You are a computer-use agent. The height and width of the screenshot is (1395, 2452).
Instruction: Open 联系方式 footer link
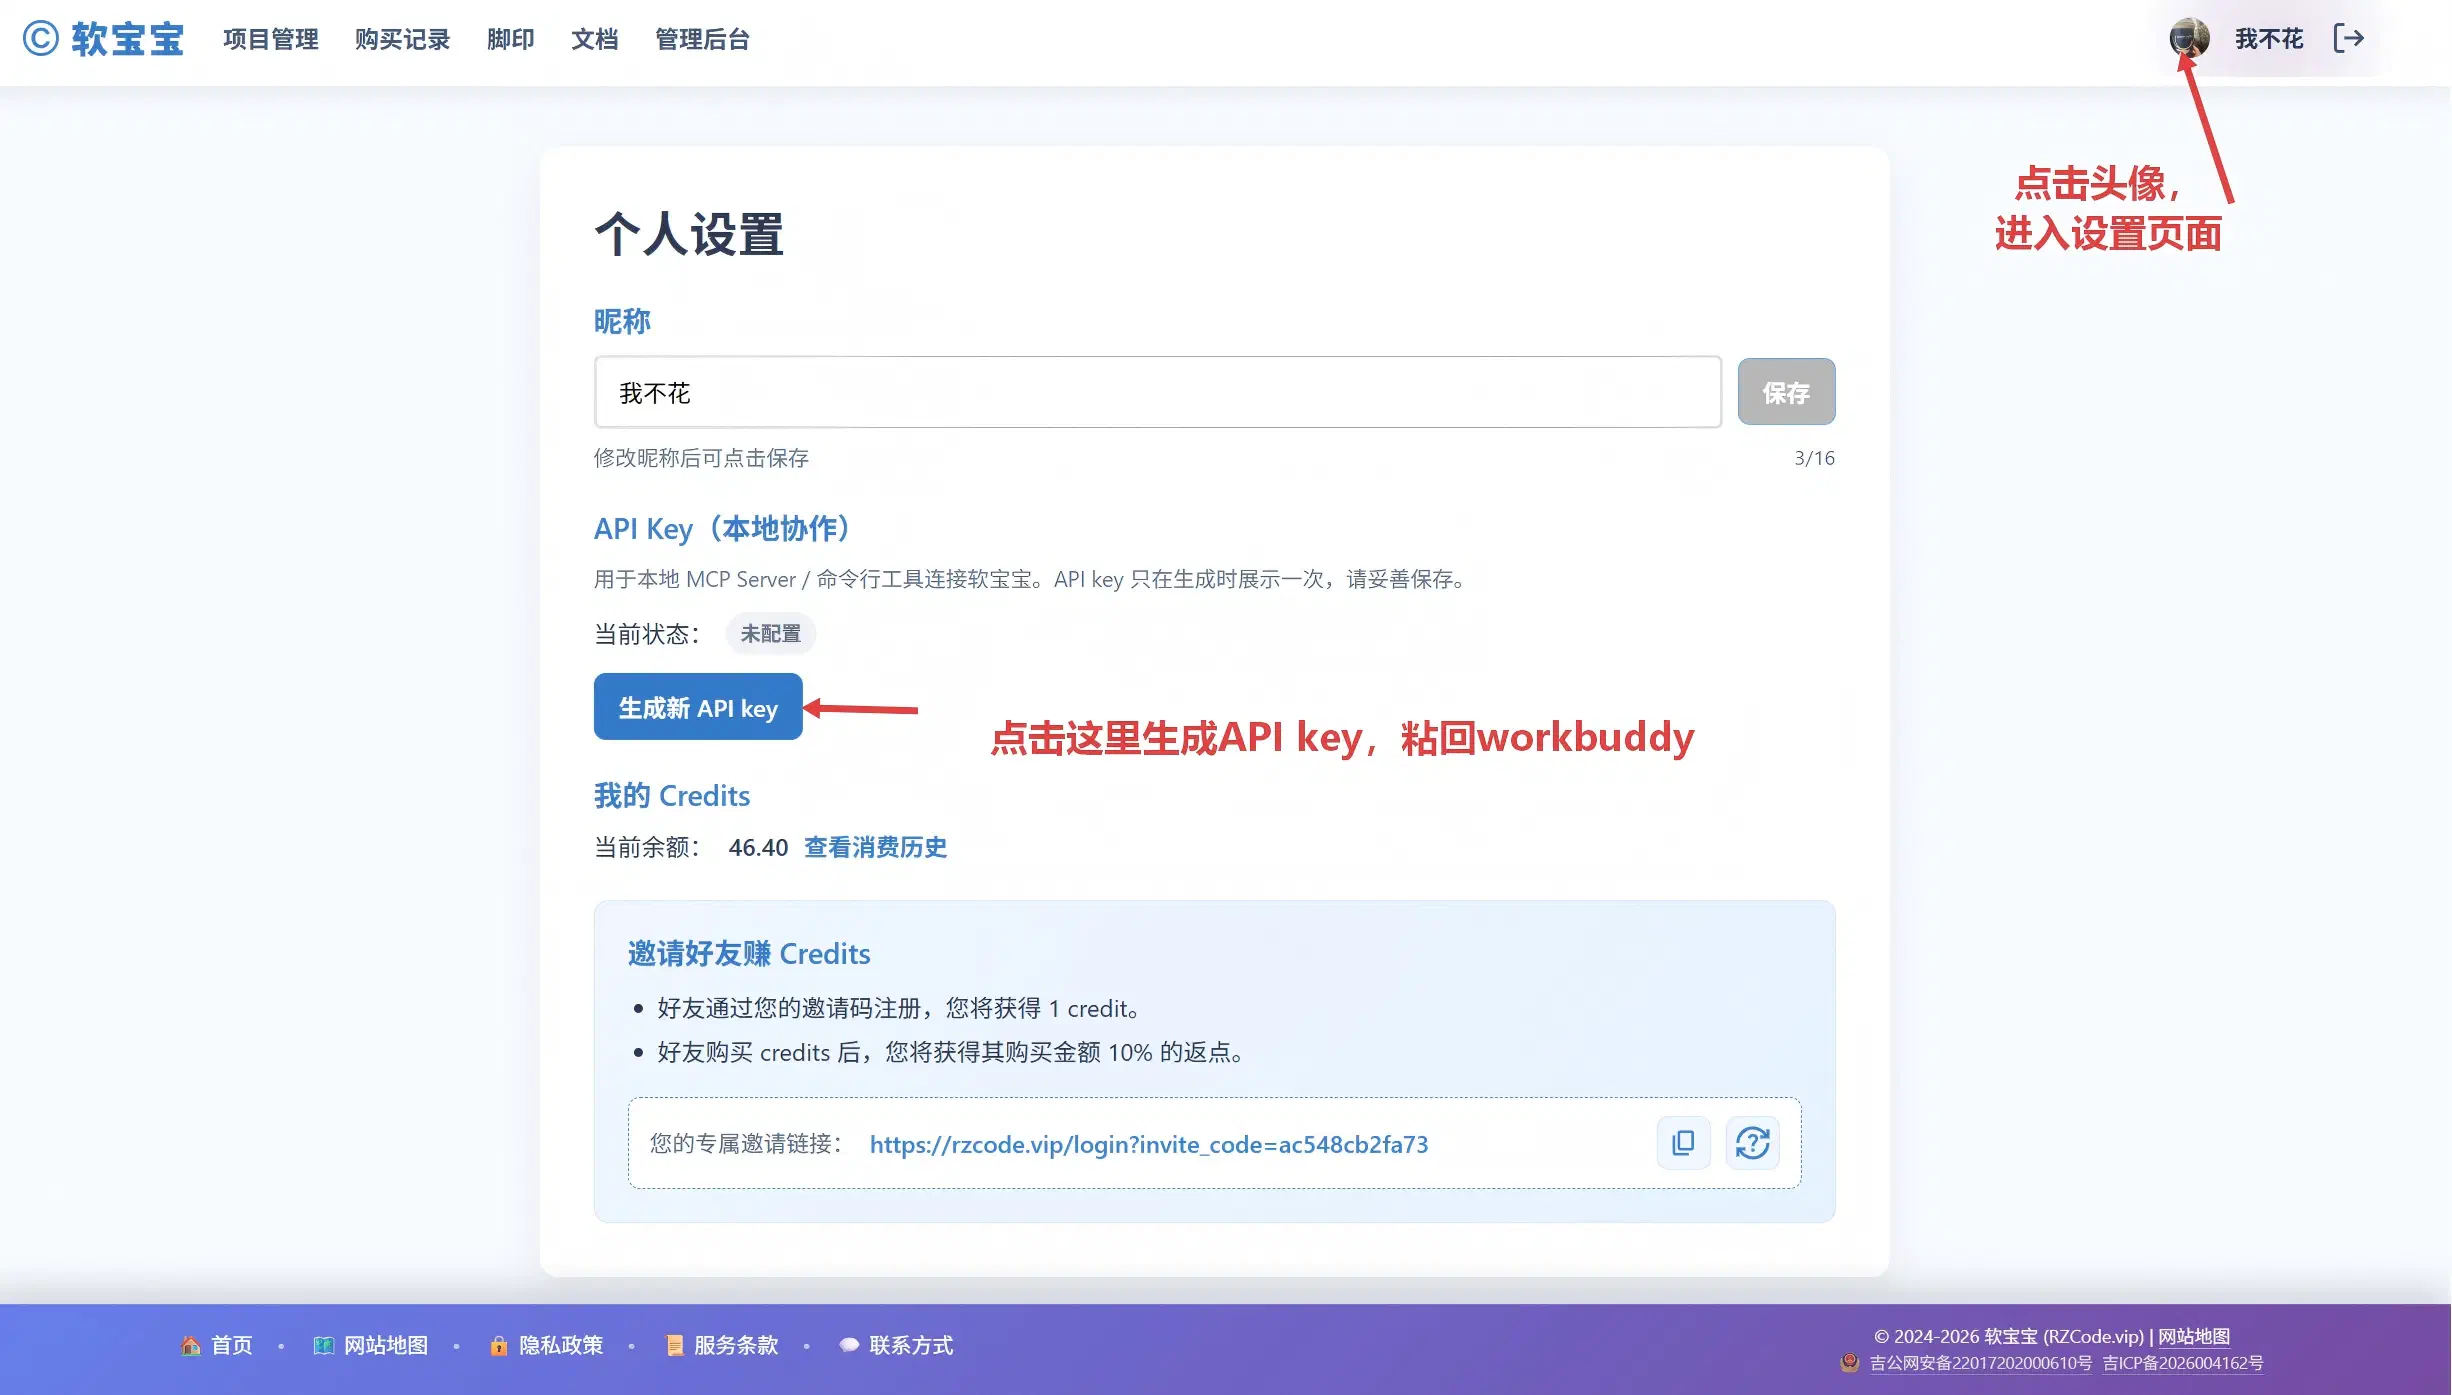point(897,1346)
